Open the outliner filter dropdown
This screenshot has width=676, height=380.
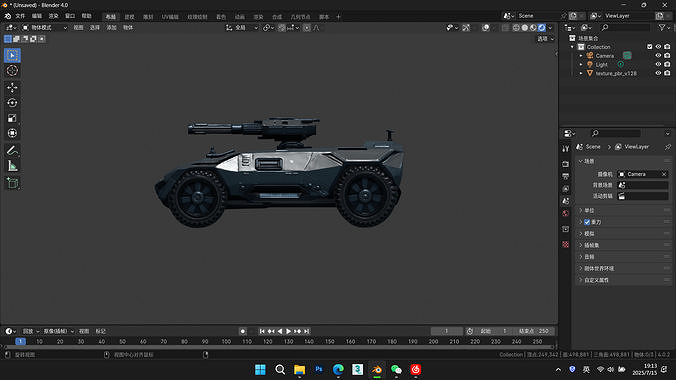[x=664, y=28]
